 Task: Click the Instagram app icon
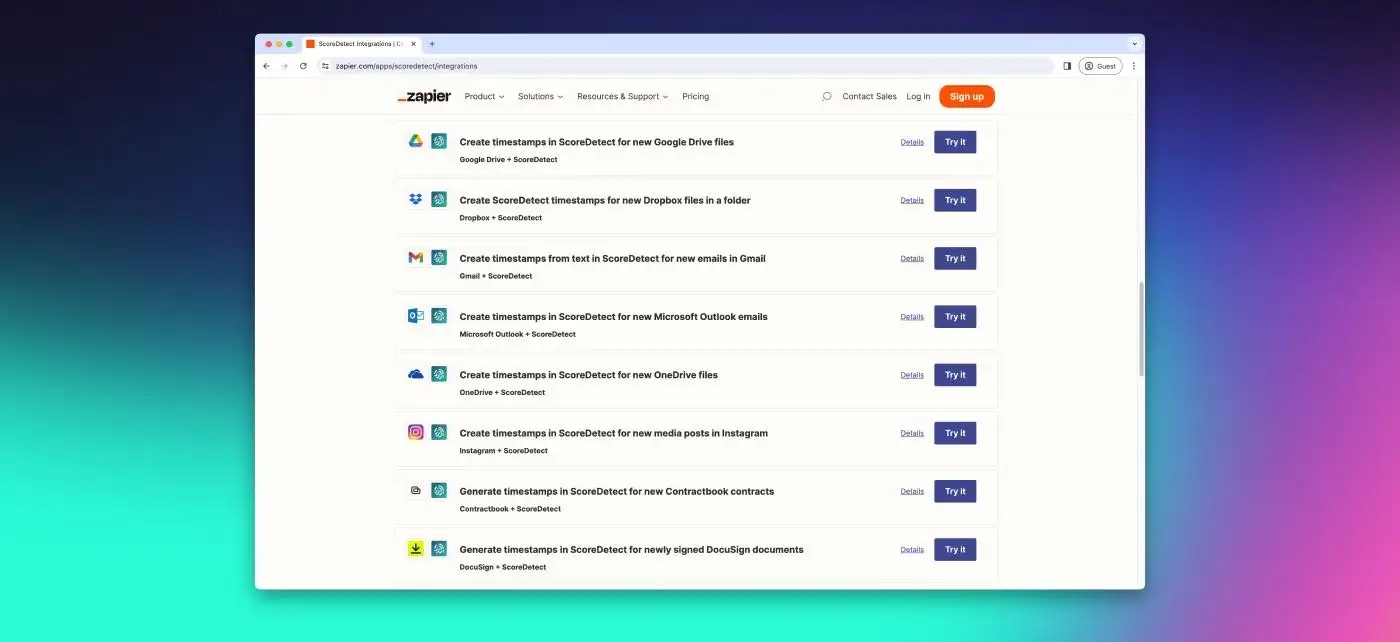coord(416,432)
